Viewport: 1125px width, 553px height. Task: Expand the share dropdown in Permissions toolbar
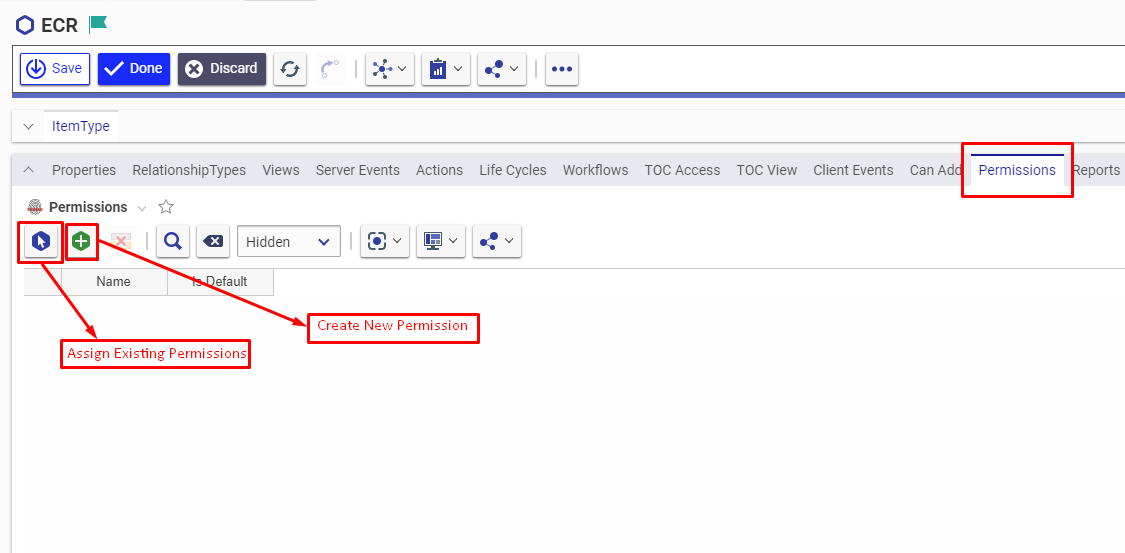click(497, 241)
